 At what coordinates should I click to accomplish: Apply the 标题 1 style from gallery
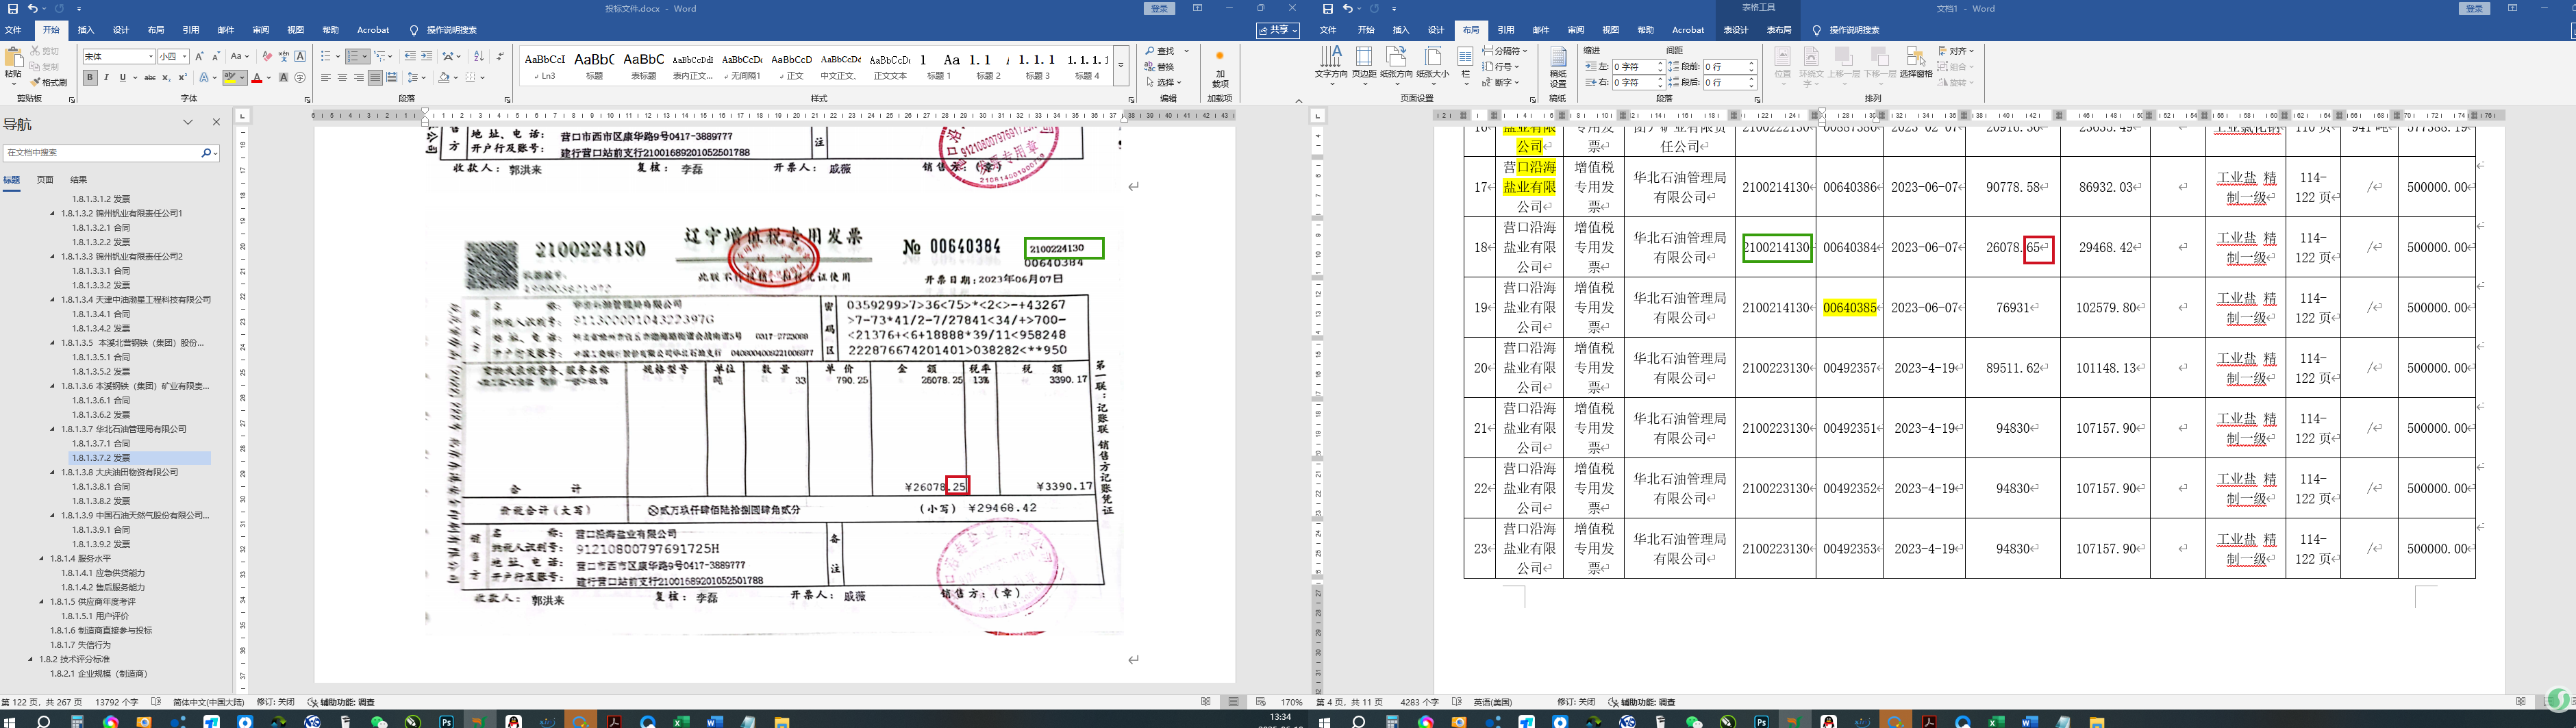click(x=938, y=66)
